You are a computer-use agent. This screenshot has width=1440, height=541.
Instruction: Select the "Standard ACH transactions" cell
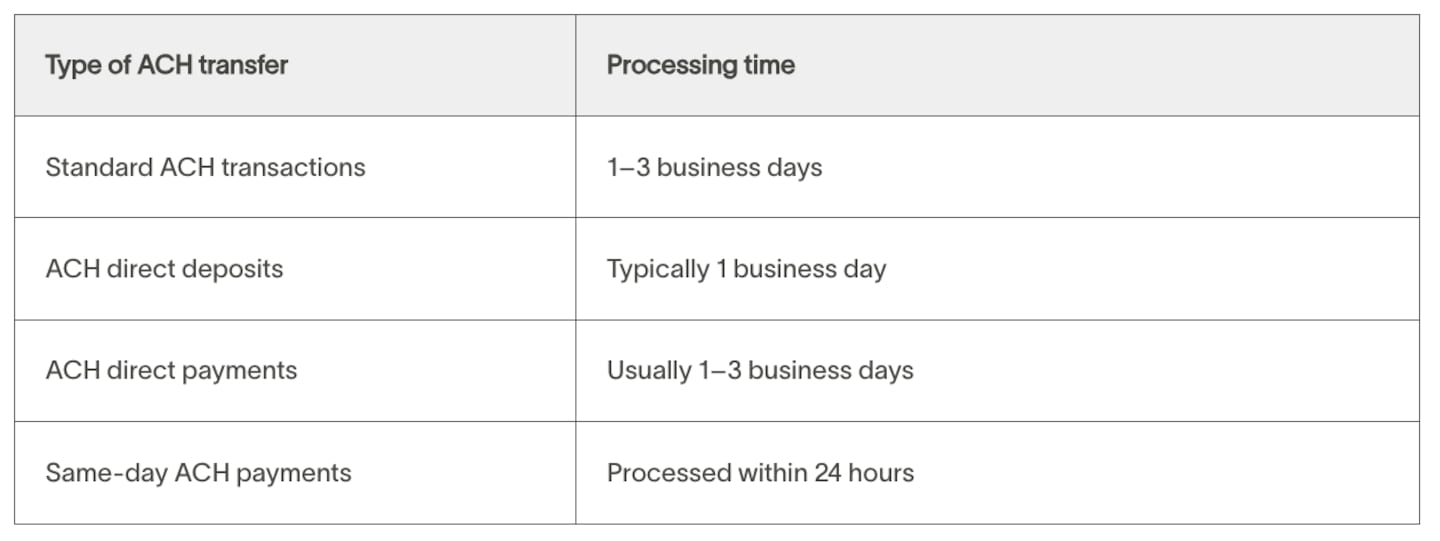205,167
